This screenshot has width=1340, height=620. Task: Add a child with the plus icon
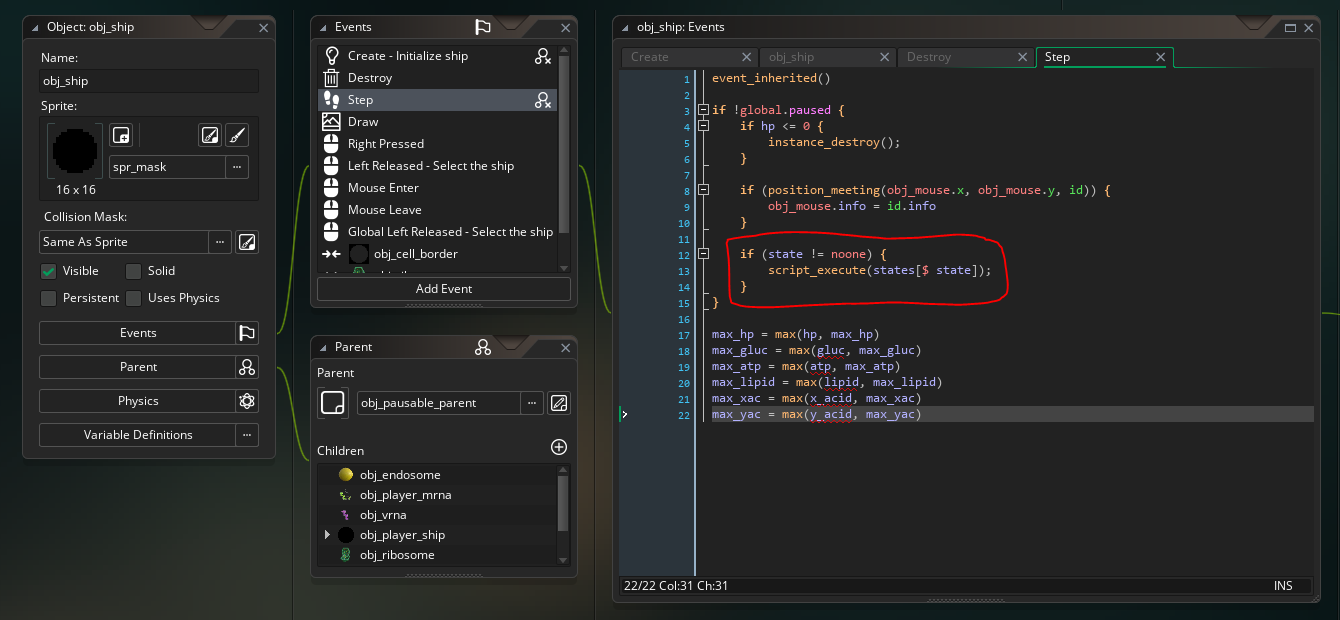(x=559, y=447)
